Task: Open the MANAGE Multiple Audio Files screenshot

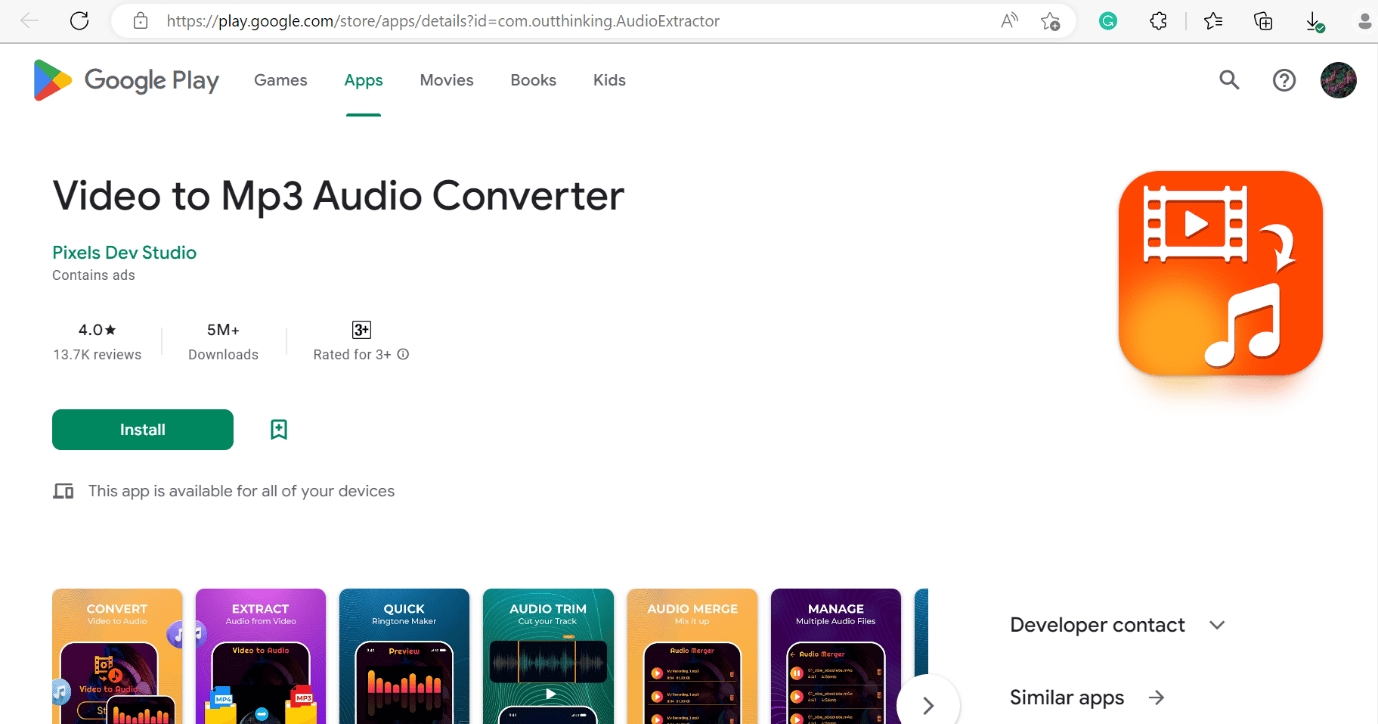Action: pos(836,656)
